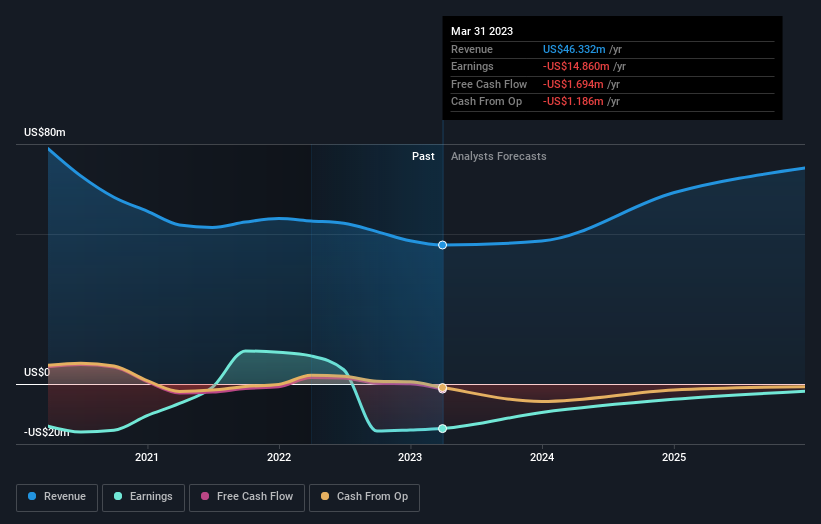The height and width of the screenshot is (524, 821).
Task: Click the Cash From Op row label in tooltip
Action: 486,102
